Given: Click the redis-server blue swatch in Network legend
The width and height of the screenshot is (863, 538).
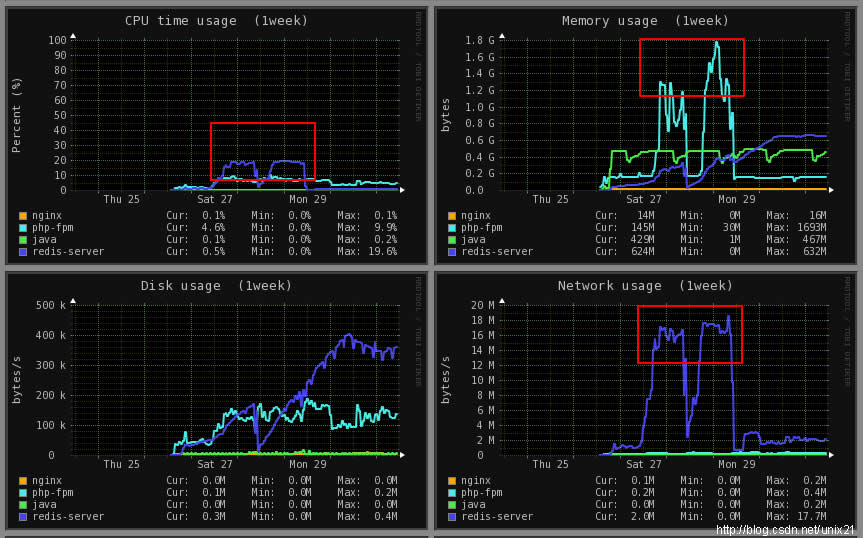Looking at the screenshot, I should tap(452, 517).
